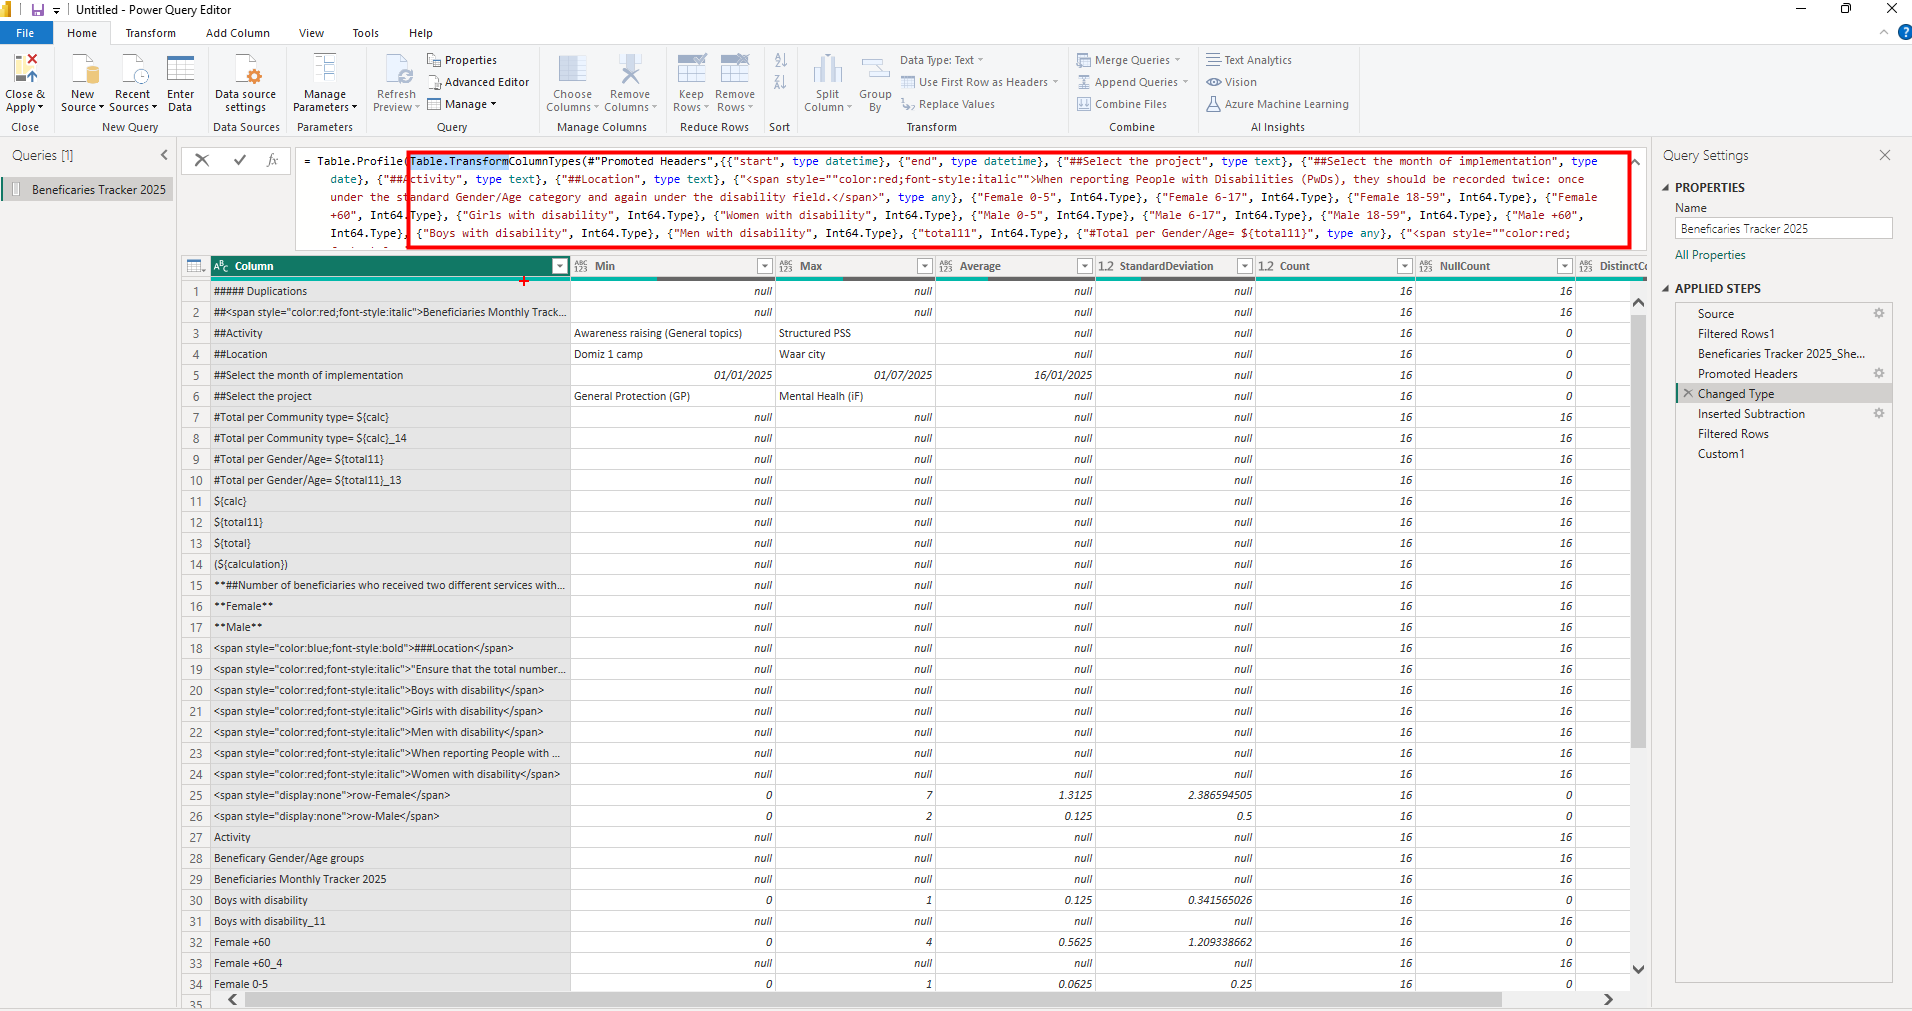
Task: Click the Close & Apply icon
Action: 25,70
